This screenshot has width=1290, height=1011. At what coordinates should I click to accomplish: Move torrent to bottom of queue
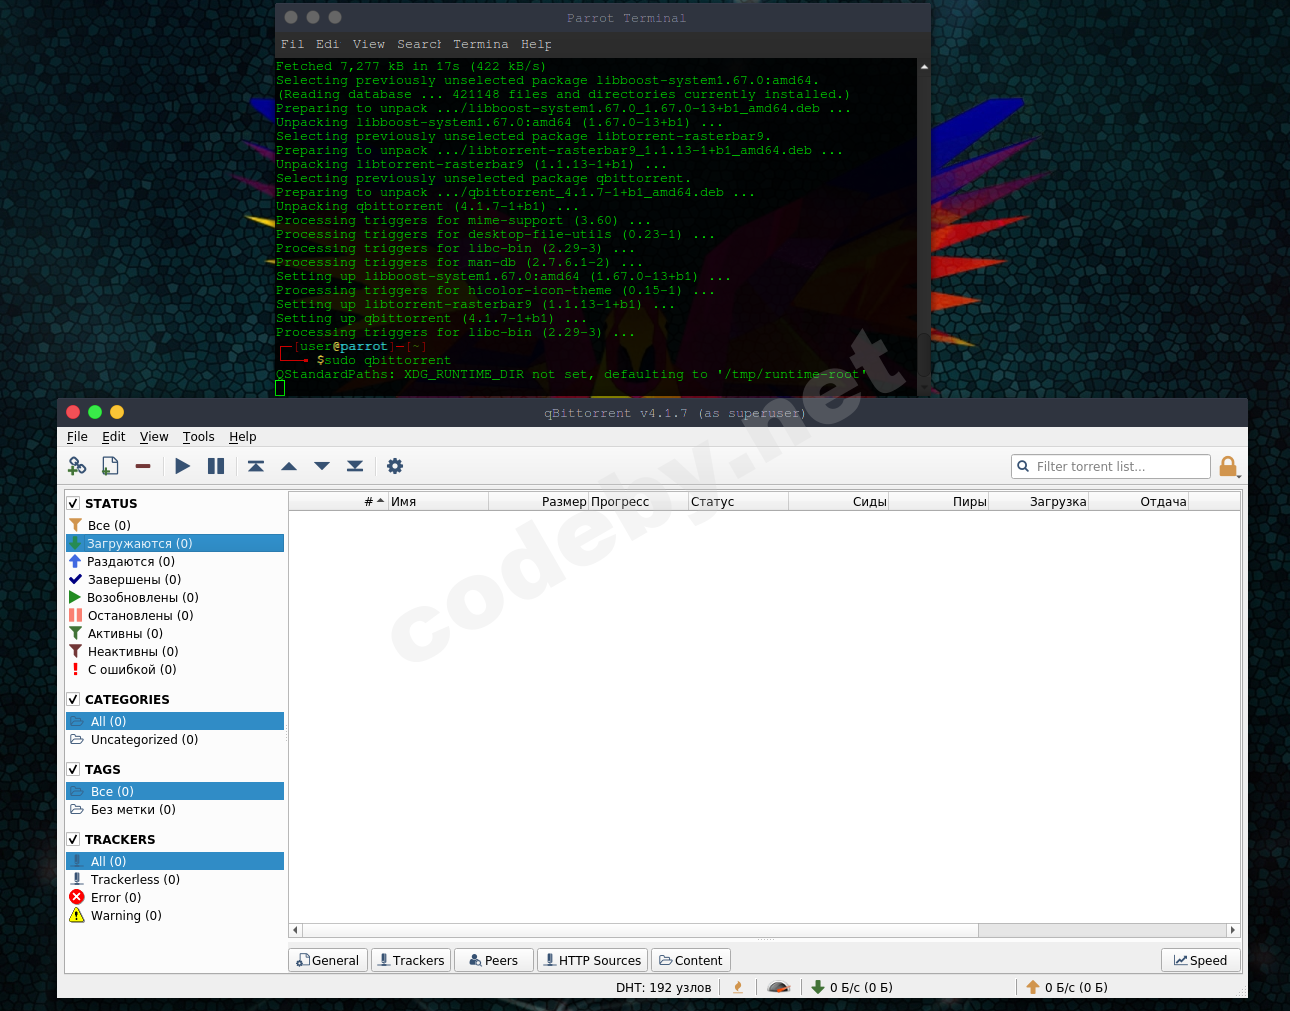(355, 466)
